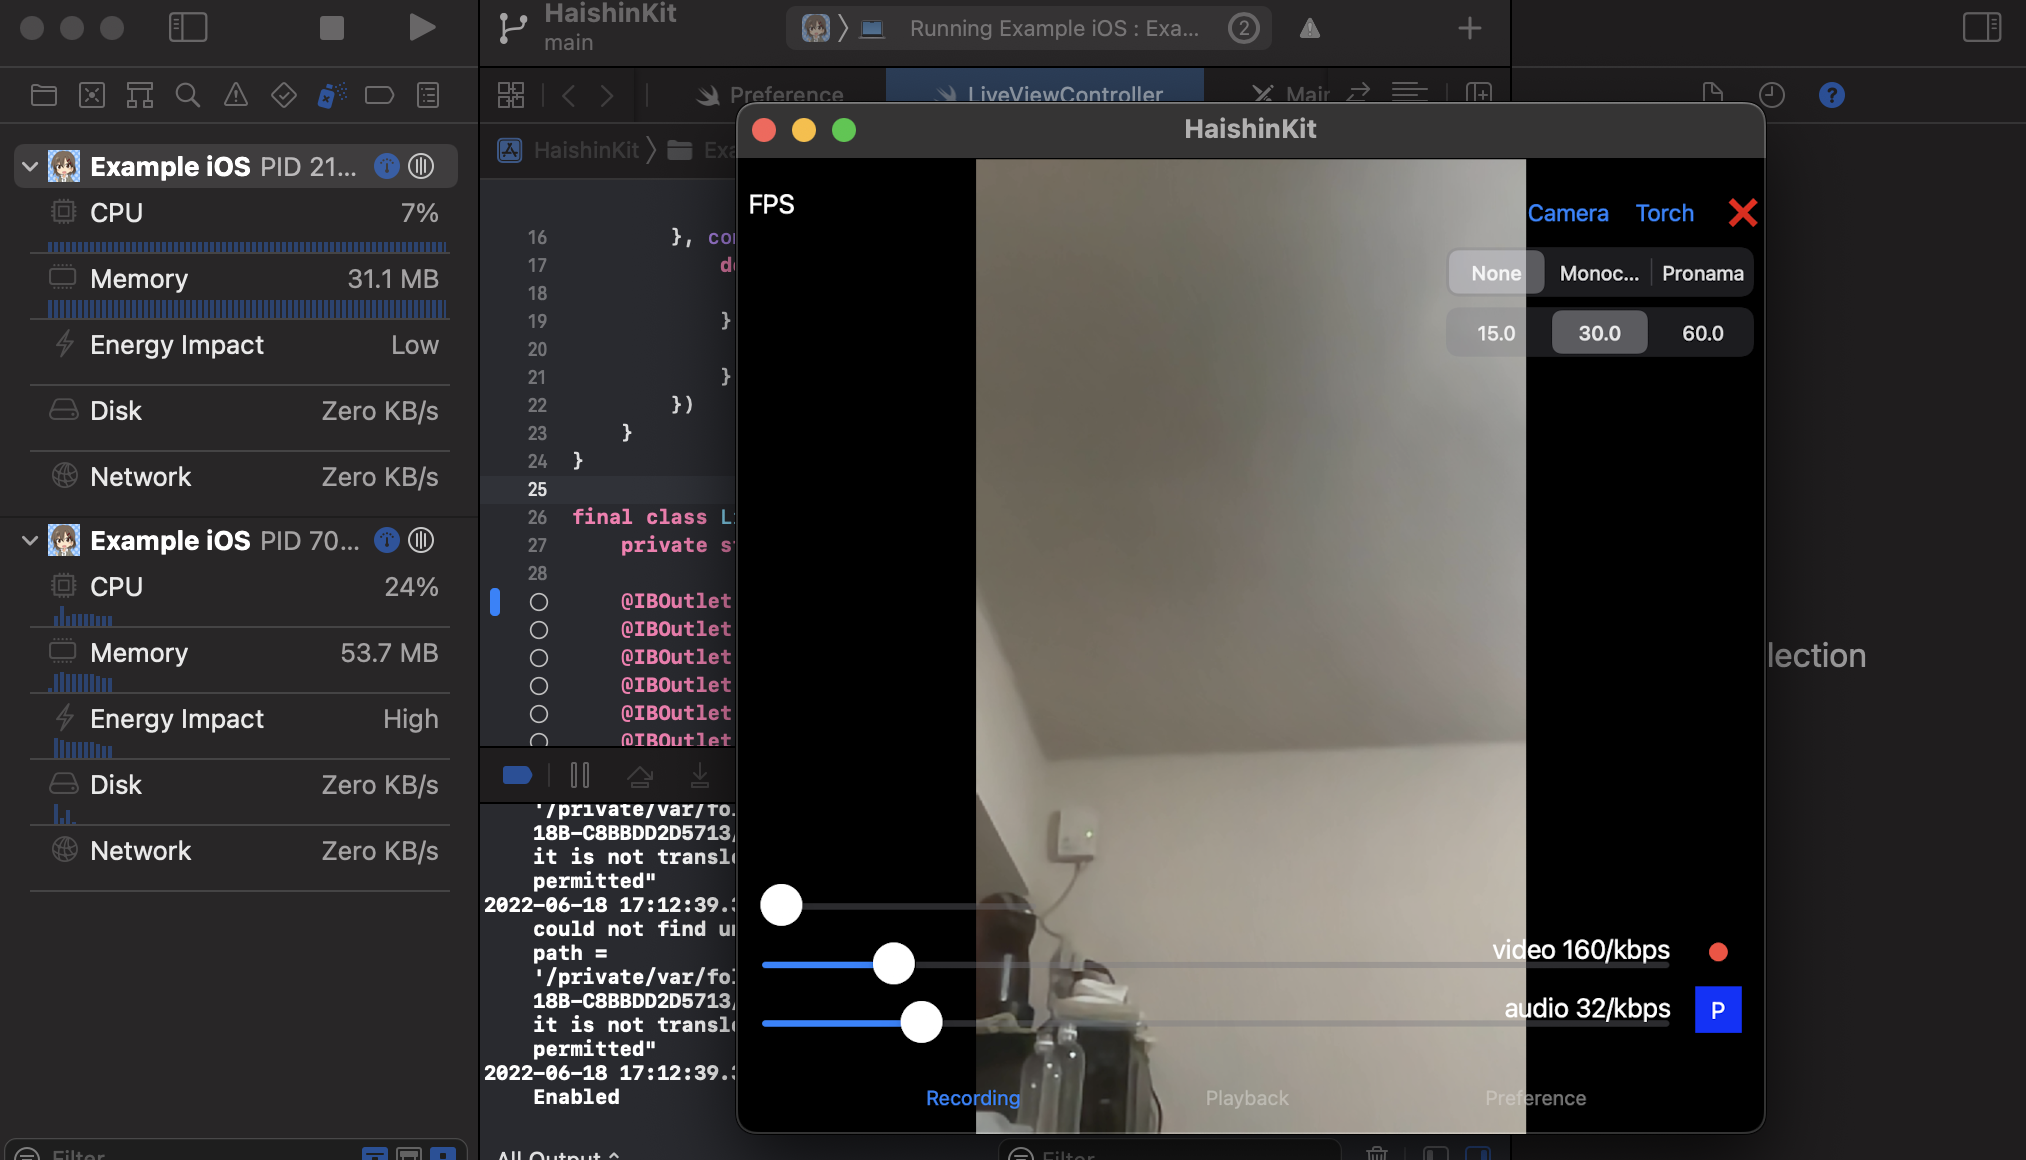
Task: Tap the Camera button
Action: click(1568, 213)
